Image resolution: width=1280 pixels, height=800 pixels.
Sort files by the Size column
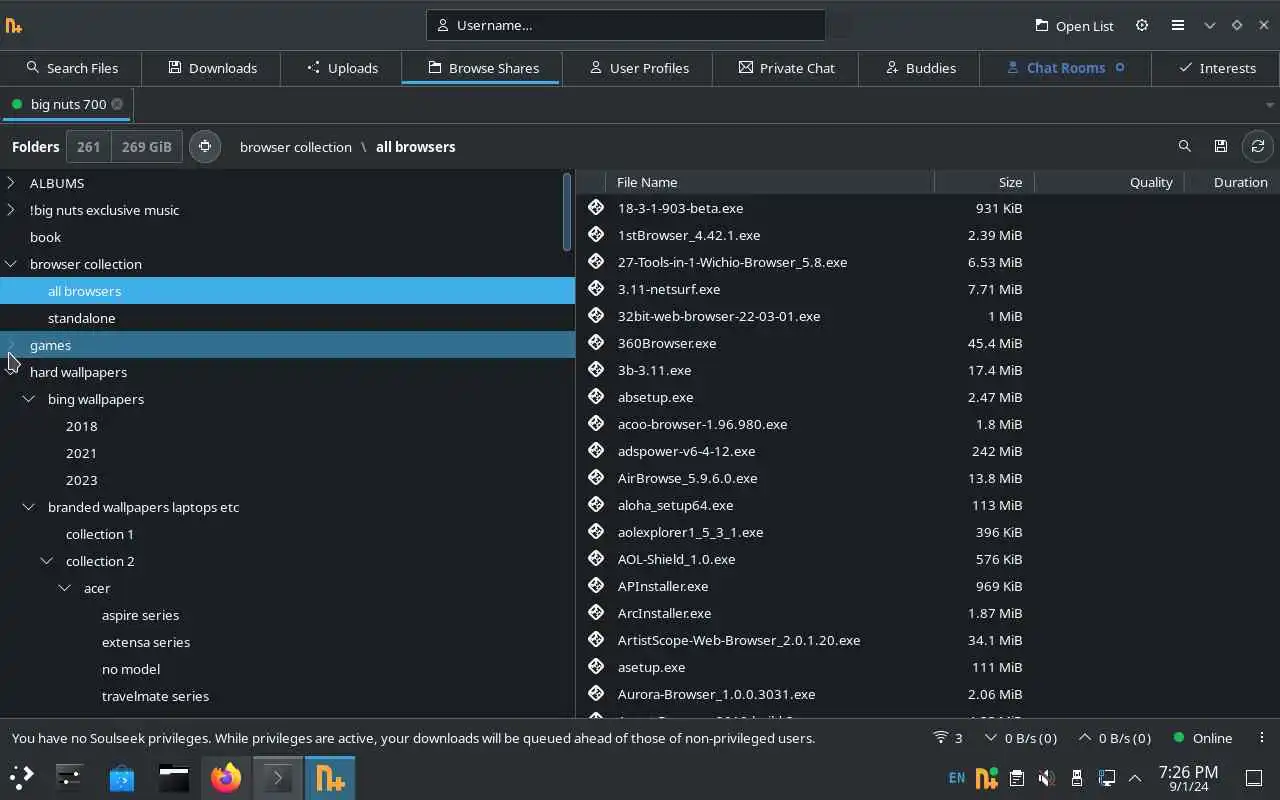point(984,182)
